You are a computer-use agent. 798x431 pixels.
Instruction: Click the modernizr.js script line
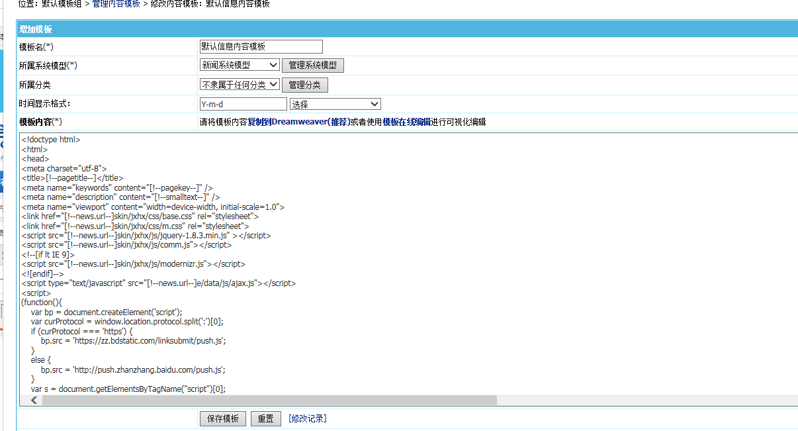coord(133,264)
